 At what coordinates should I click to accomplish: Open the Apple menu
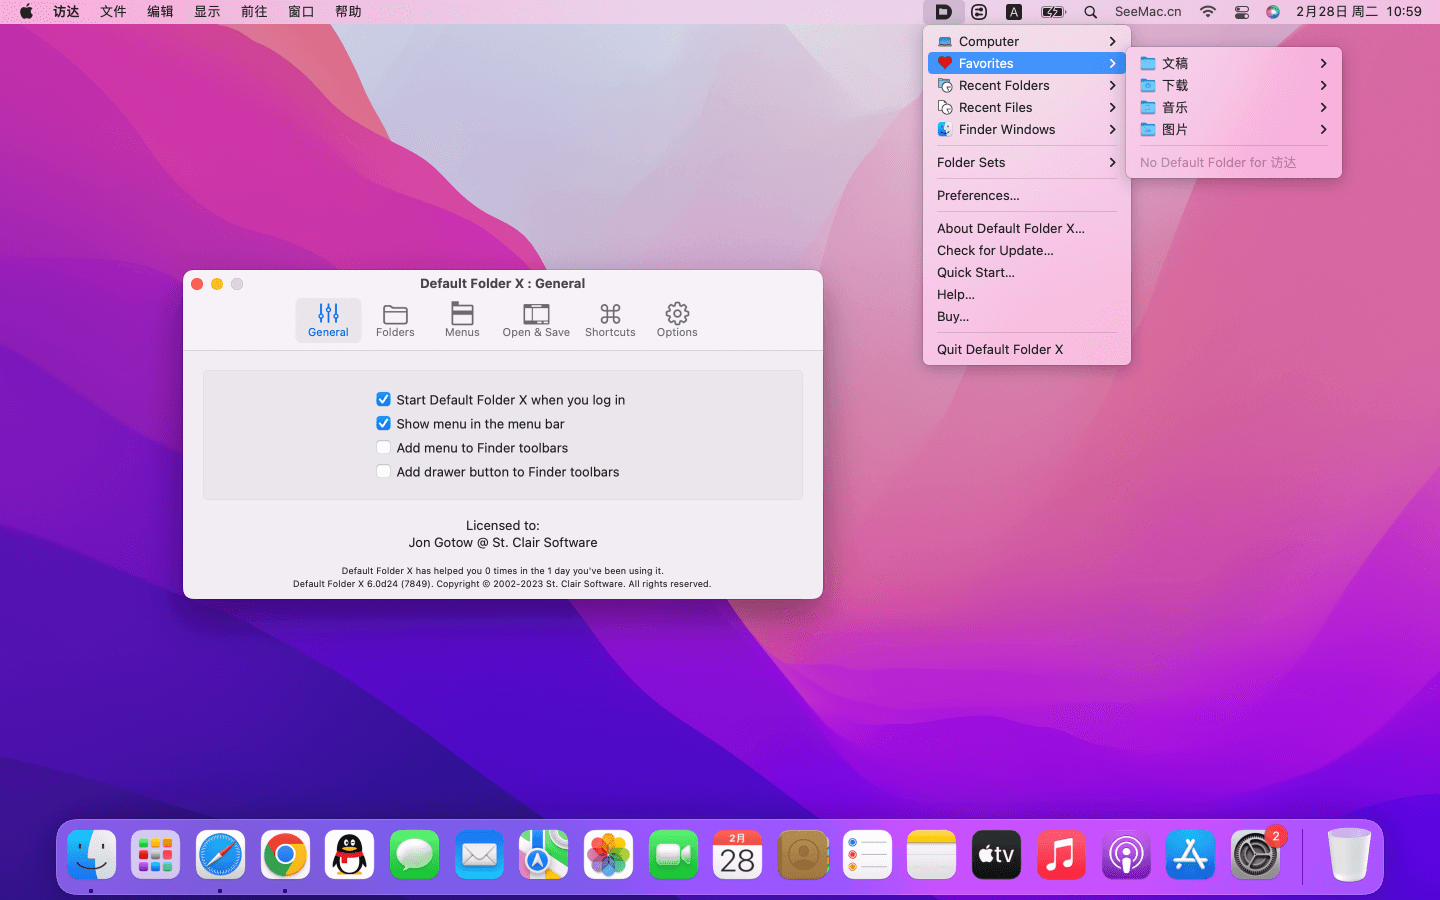pos(26,12)
